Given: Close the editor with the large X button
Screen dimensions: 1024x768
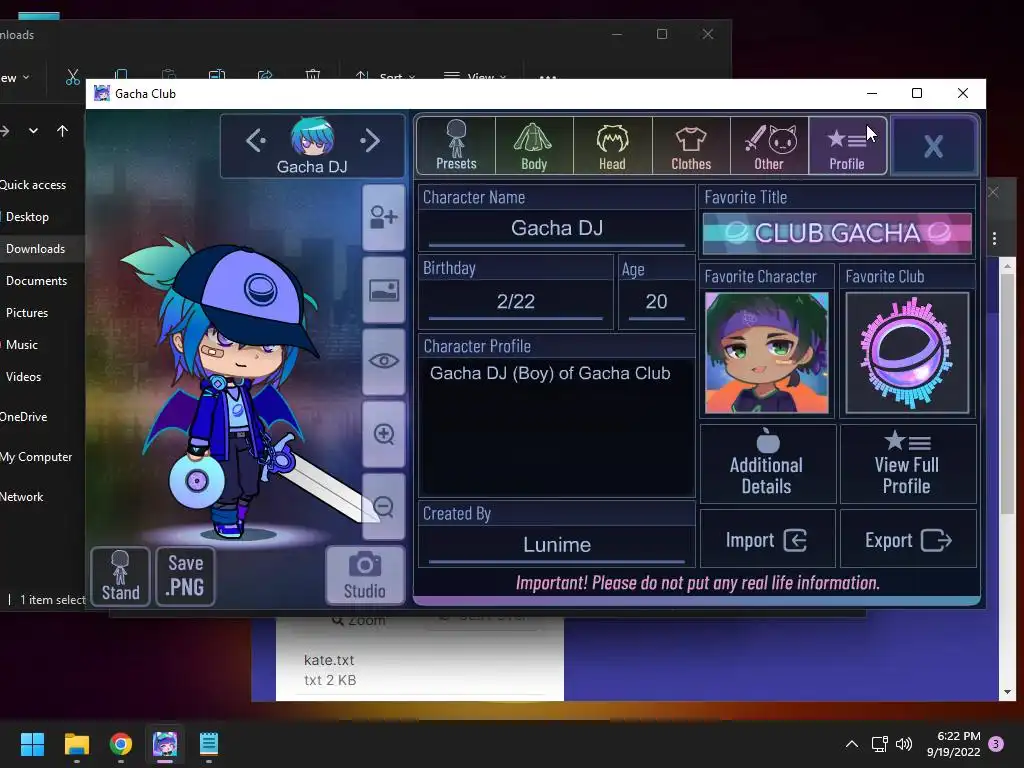Looking at the screenshot, I should 933,145.
